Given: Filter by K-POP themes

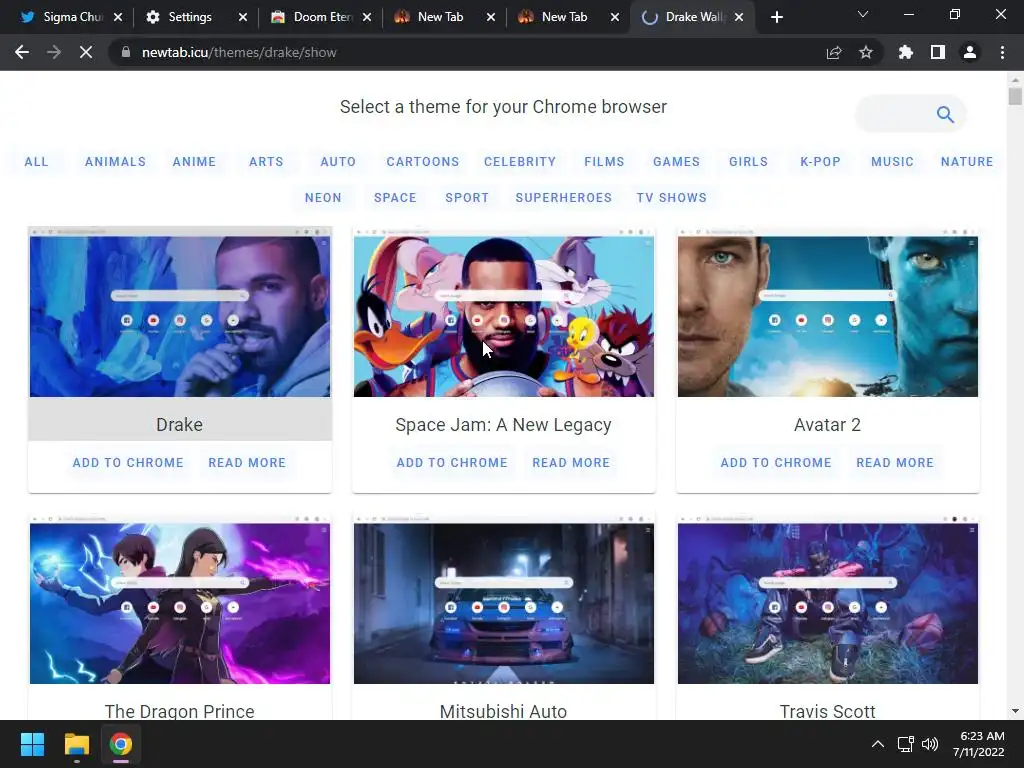Looking at the screenshot, I should click(820, 161).
